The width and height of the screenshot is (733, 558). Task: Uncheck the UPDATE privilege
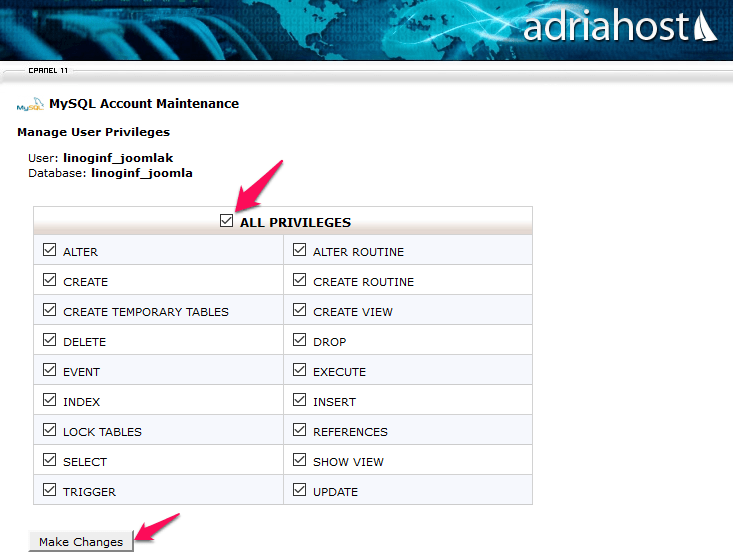click(x=300, y=489)
